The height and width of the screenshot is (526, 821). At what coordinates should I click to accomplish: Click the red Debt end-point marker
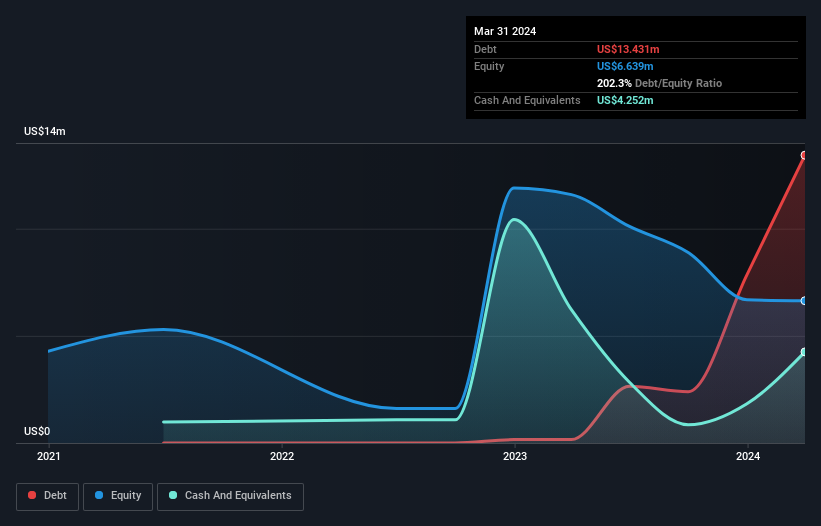[x=804, y=155]
